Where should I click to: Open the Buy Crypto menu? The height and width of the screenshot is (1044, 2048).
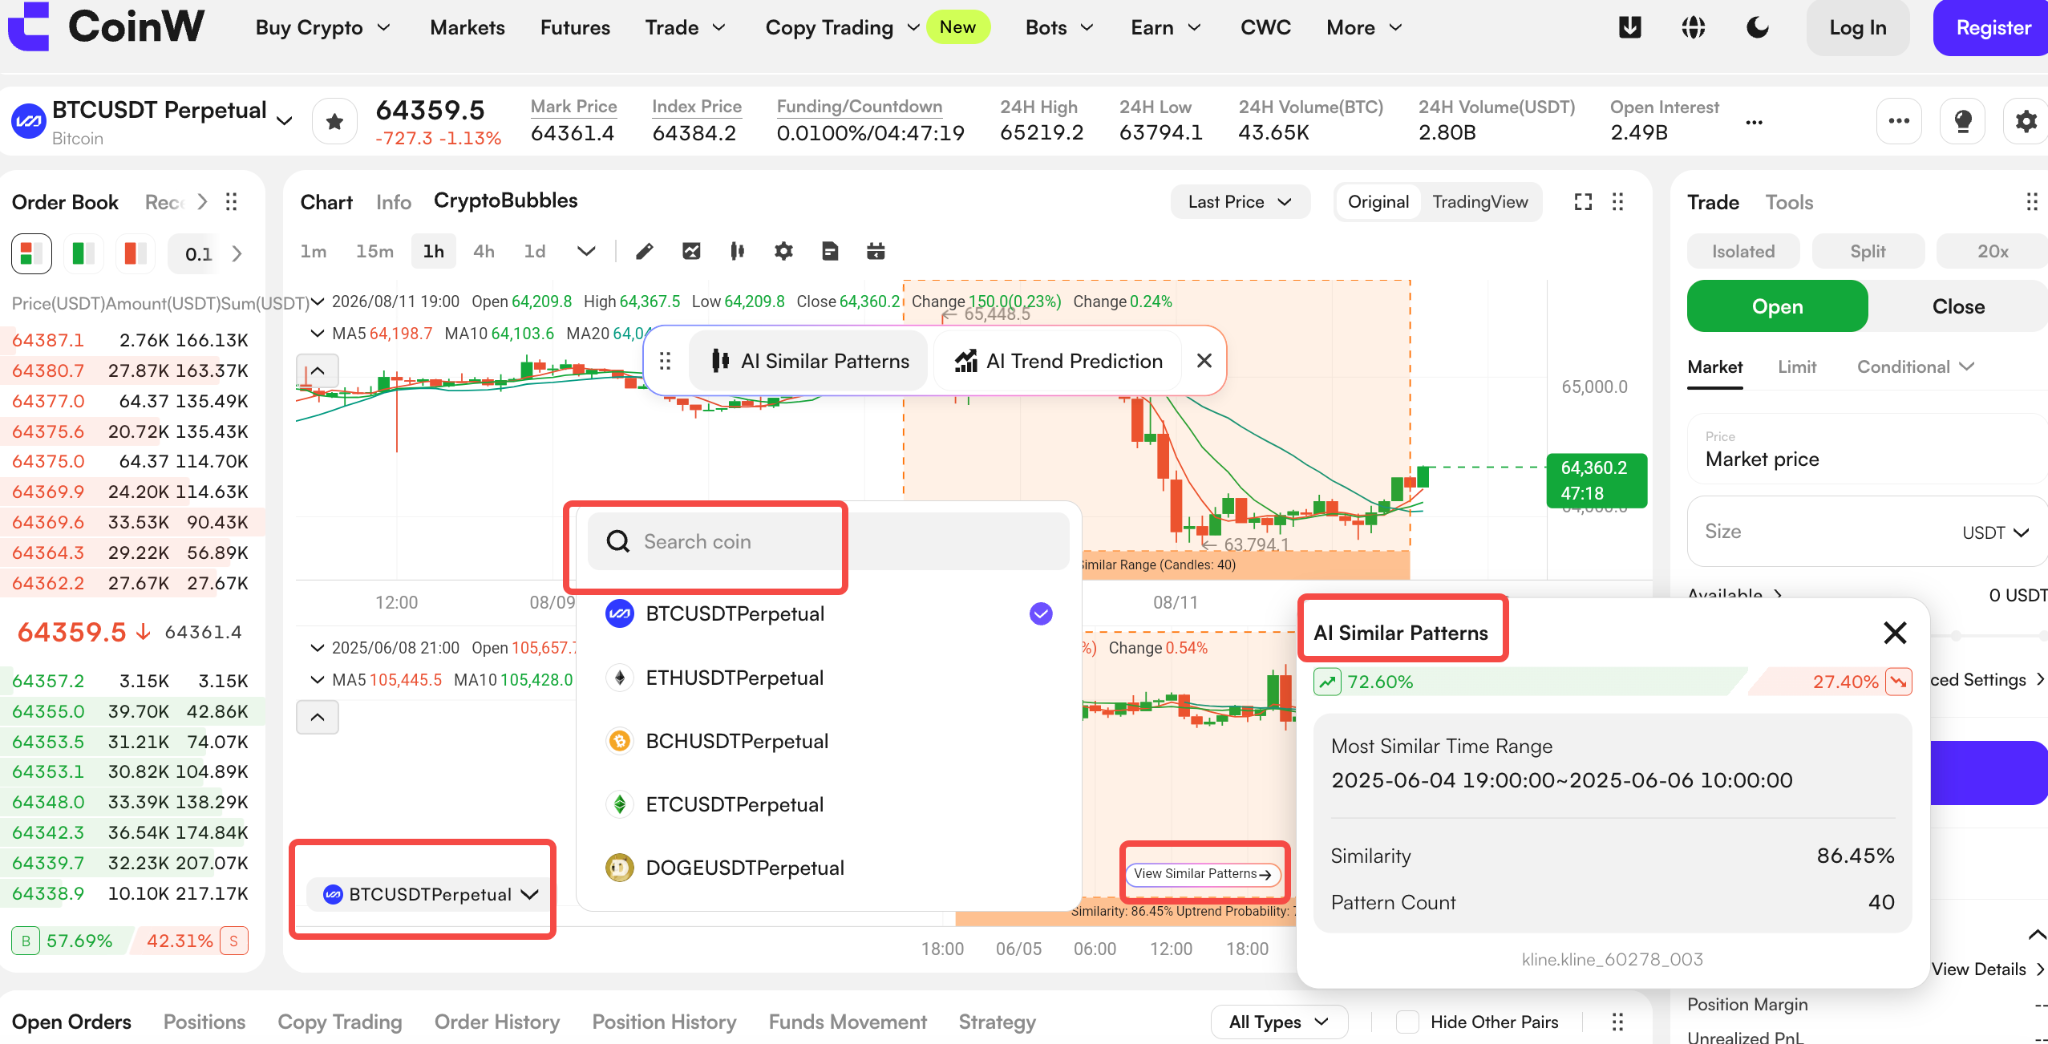(322, 28)
